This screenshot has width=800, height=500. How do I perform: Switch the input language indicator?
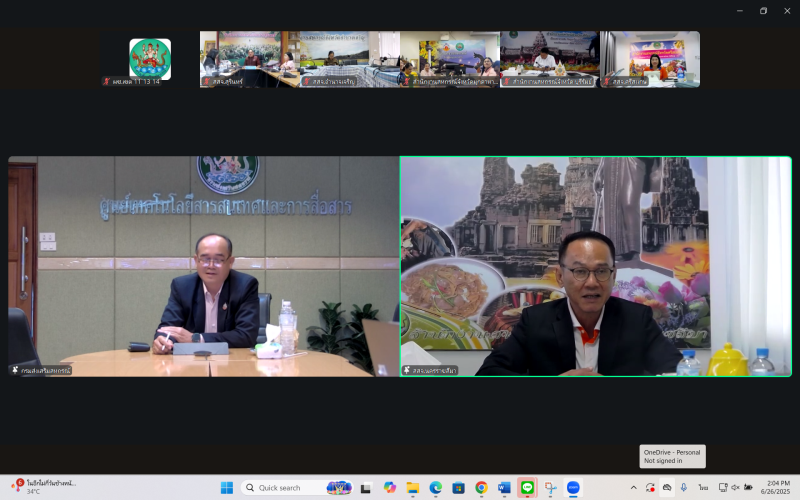coord(703,488)
